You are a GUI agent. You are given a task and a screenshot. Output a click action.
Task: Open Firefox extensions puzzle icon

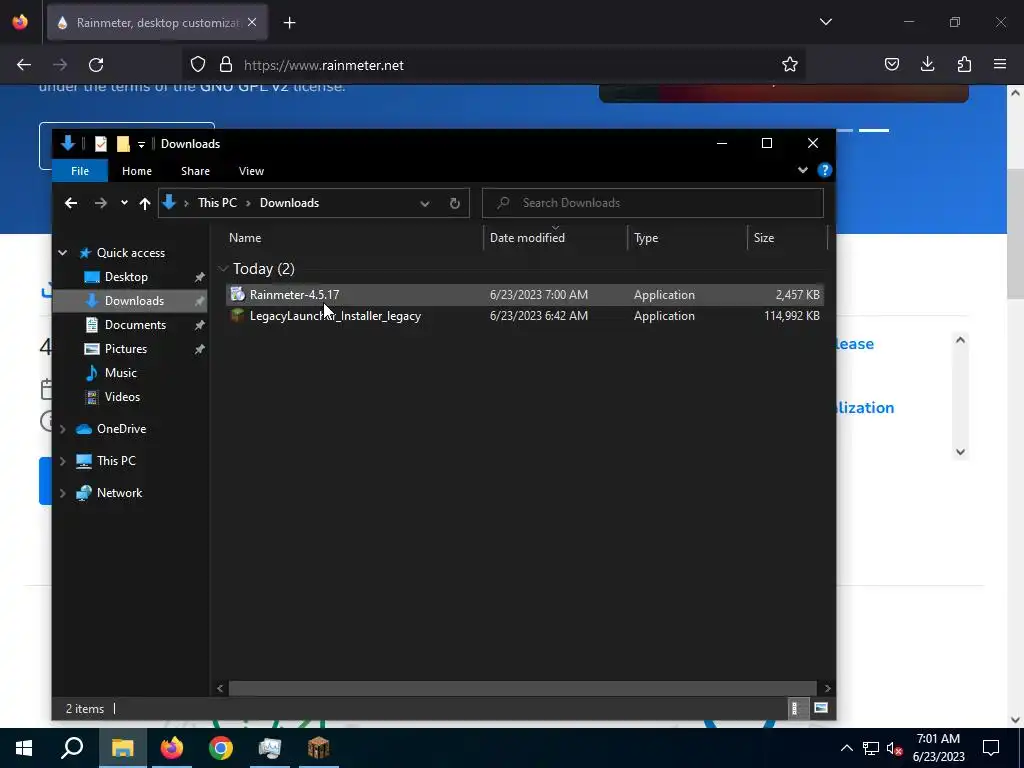pyautogui.click(x=964, y=64)
